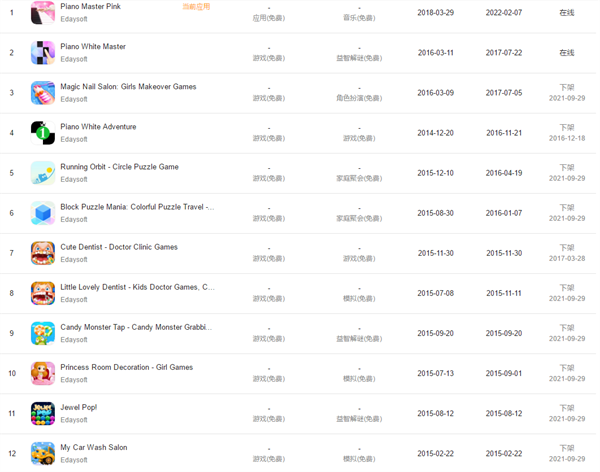The height and width of the screenshot is (472, 600).
Task: Click the Piano Master Pink app icon
Action: [43, 12]
